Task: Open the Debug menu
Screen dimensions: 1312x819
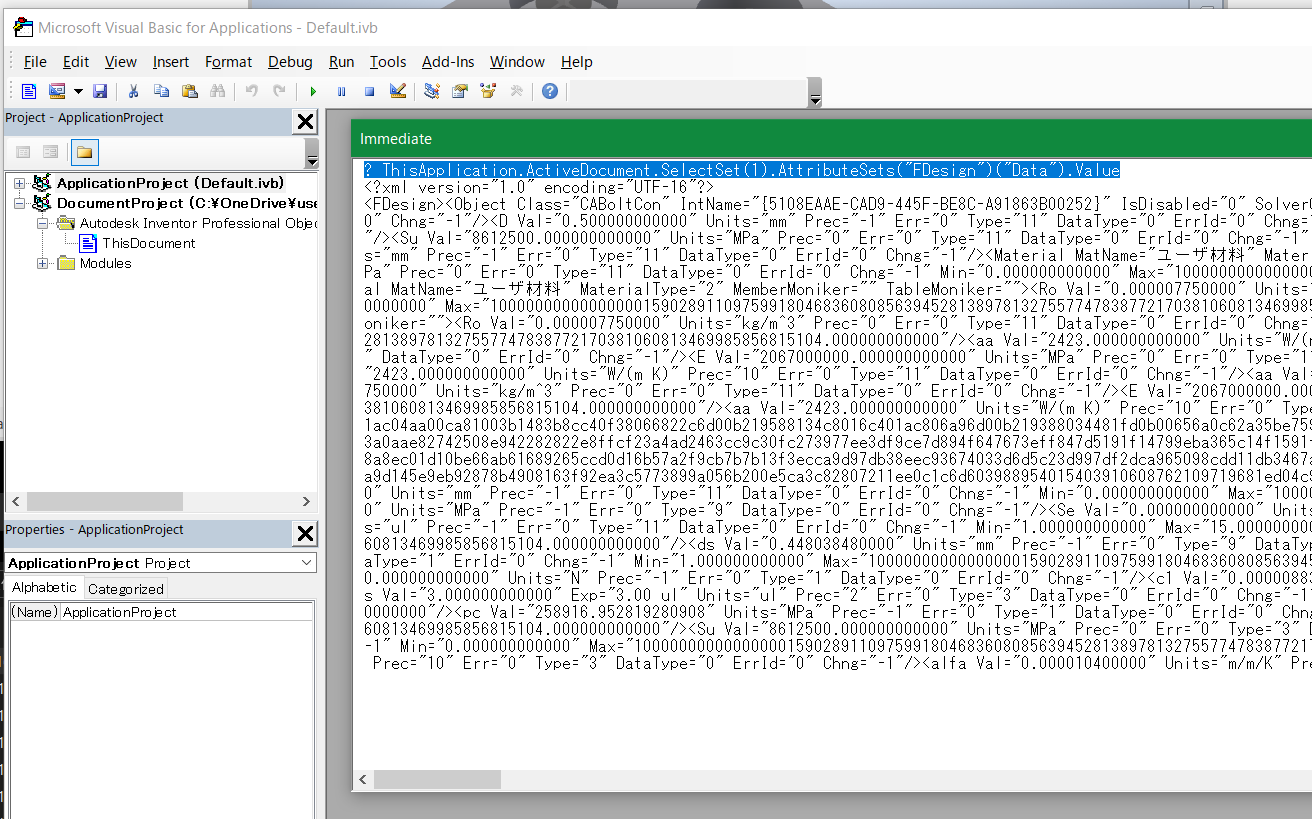Action: click(290, 61)
